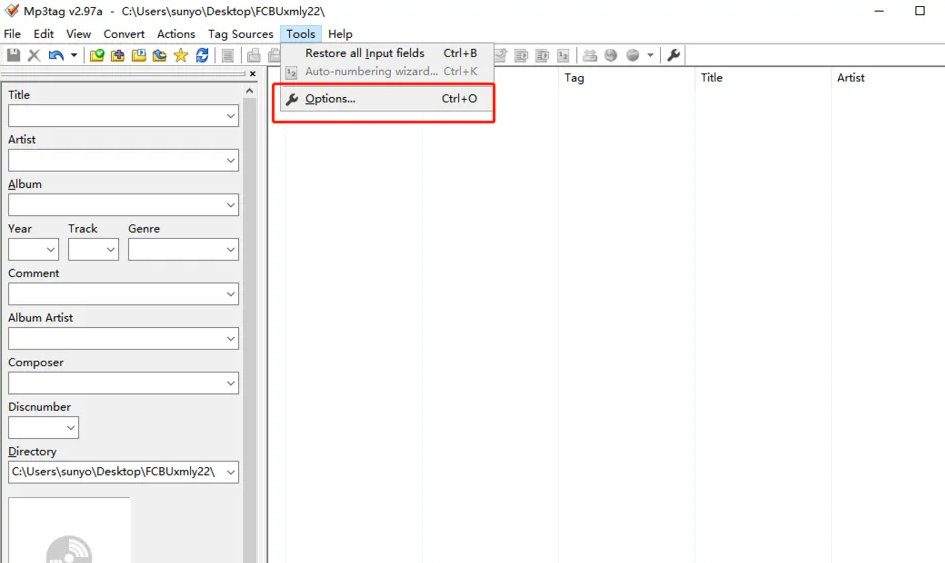Maximize the Mp3tag window
The height and width of the screenshot is (563, 945).
(x=920, y=11)
